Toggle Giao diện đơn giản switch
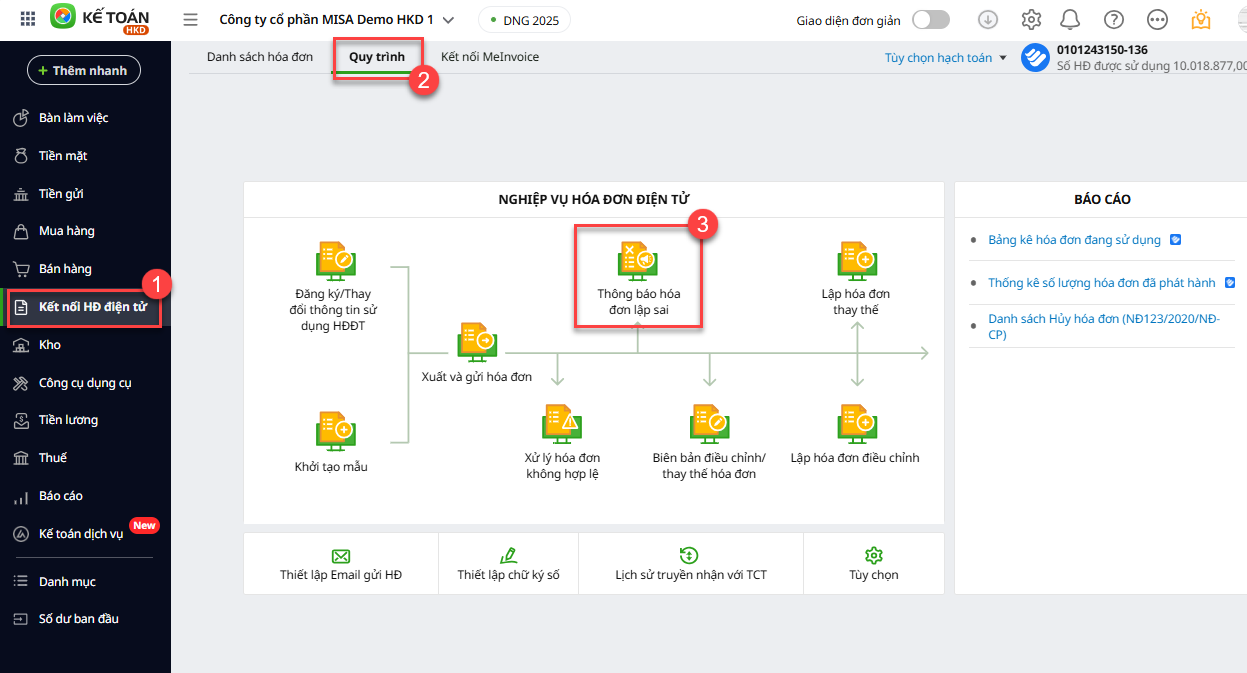 [930, 20]
